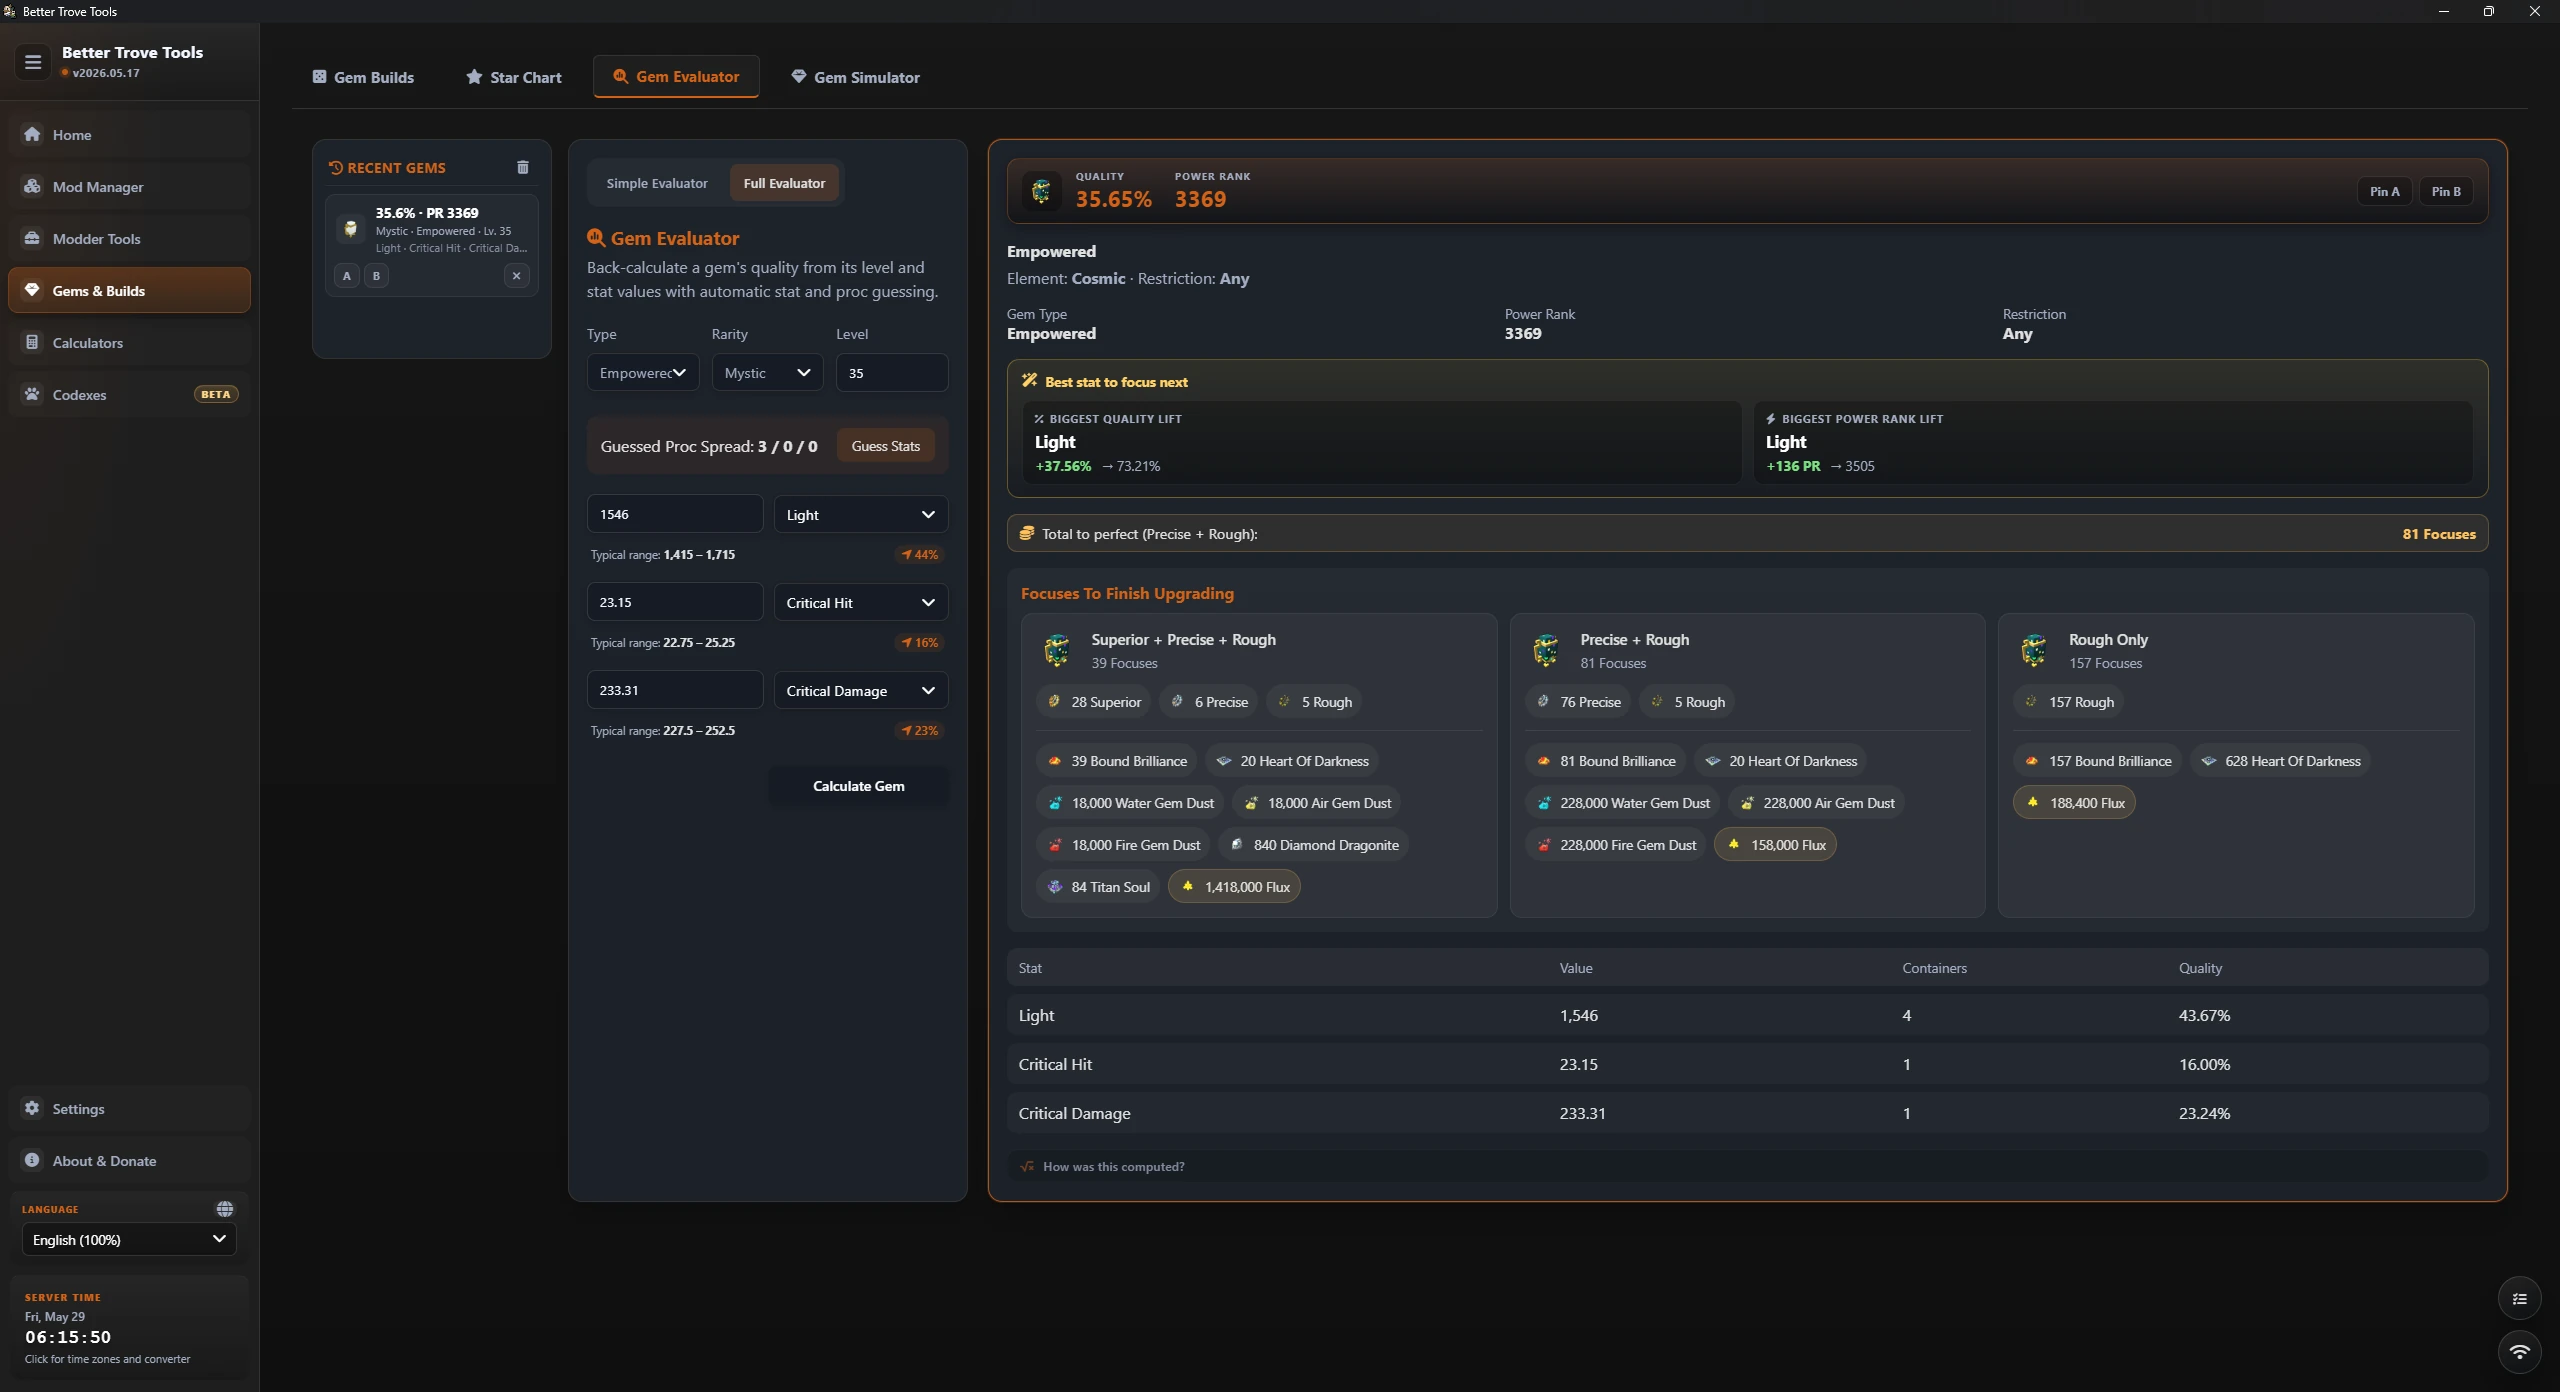Switch to Full Evaluator mode
The height and width of the screenshot is (1392, 2560).
(784, 183)
